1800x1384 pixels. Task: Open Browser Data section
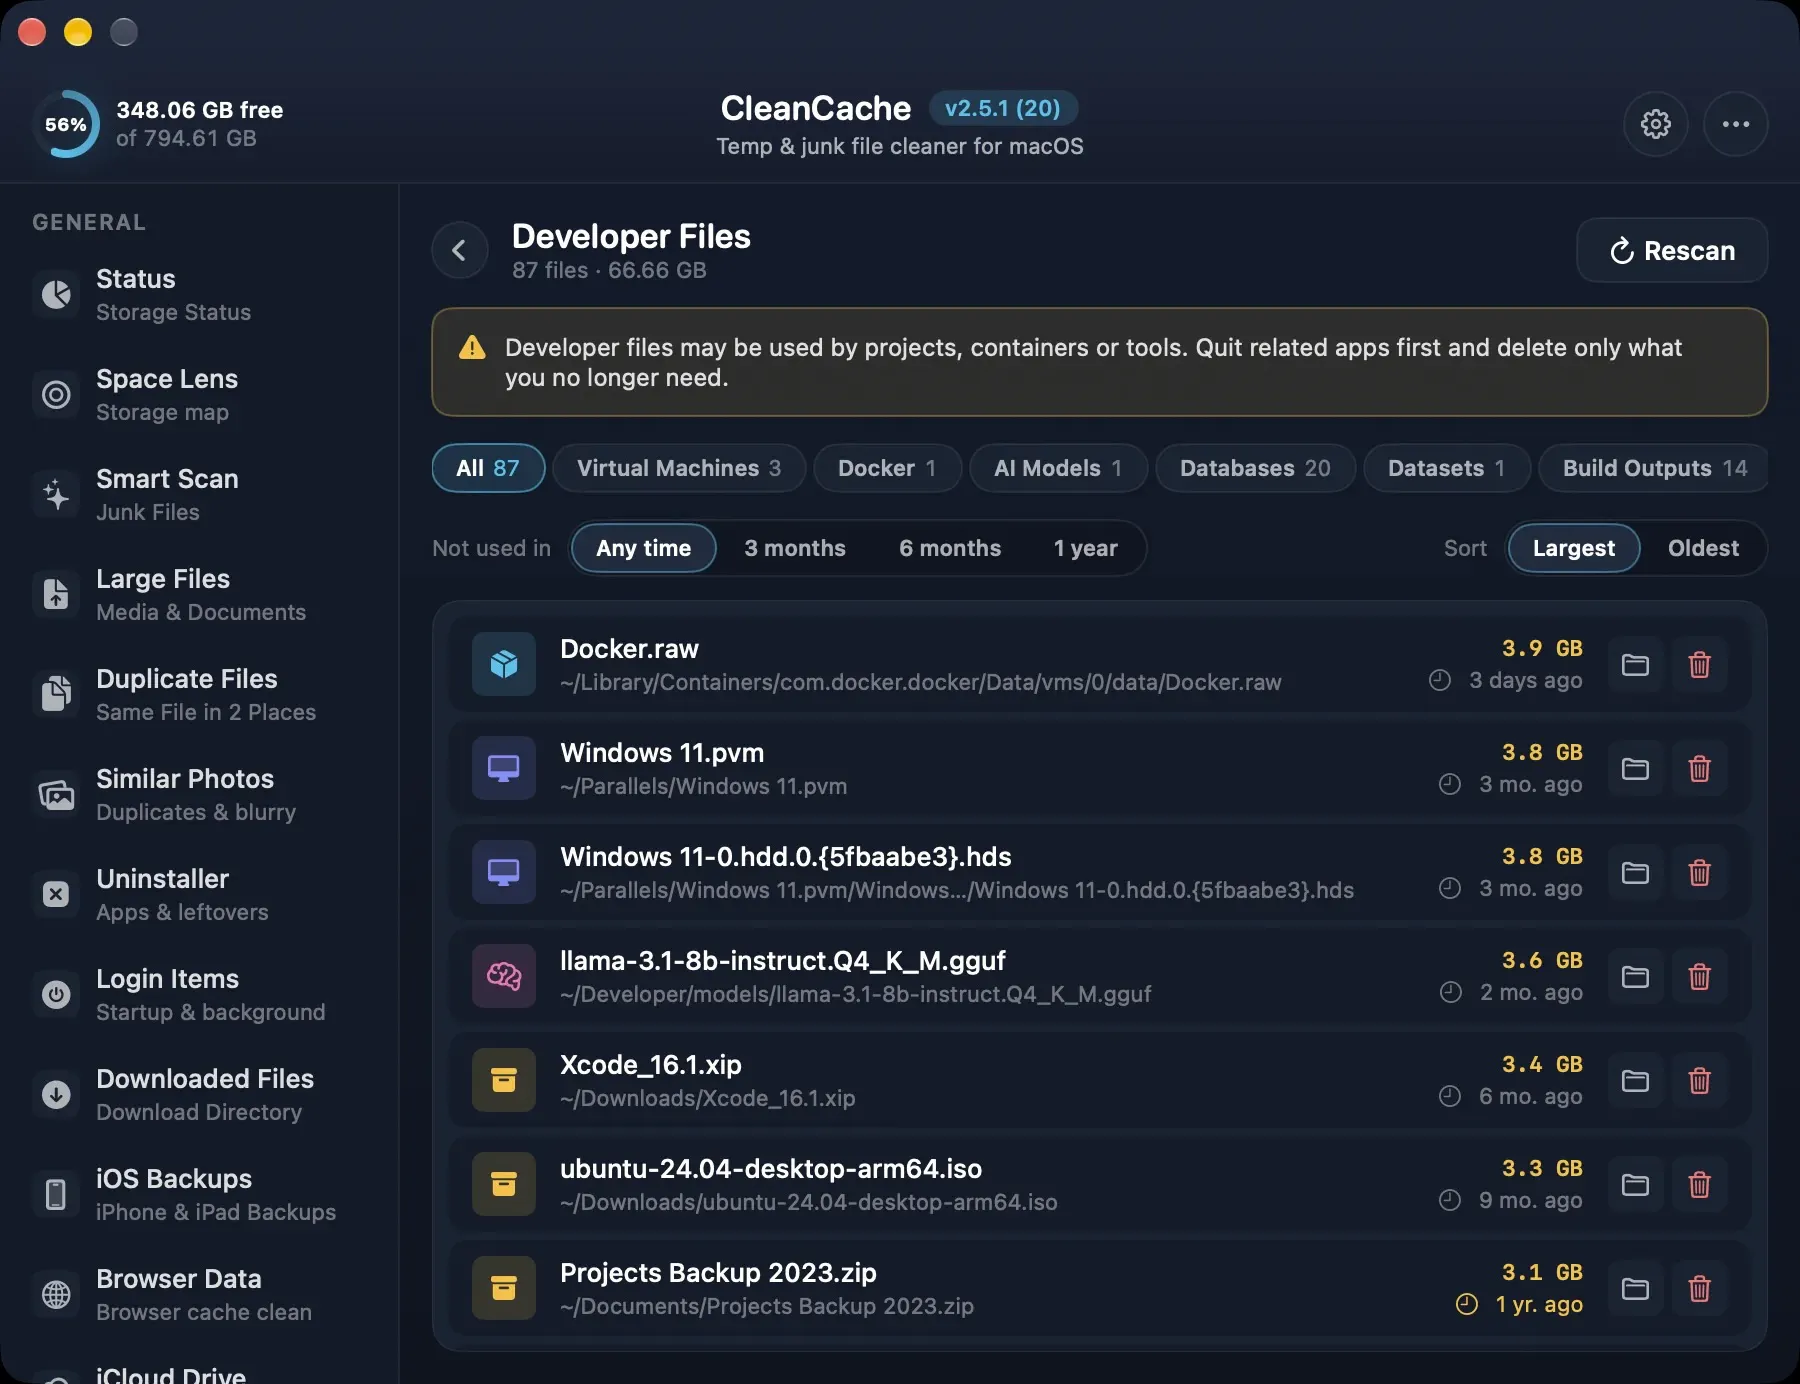(x=200, y=1294)
